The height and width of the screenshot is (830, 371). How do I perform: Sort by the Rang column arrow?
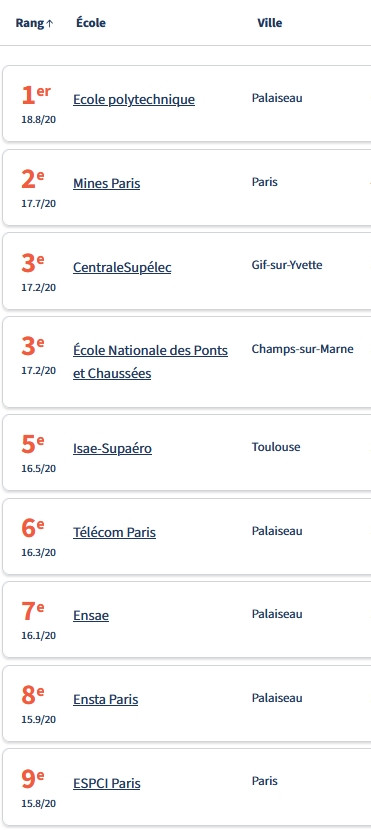tap(50, 24)
